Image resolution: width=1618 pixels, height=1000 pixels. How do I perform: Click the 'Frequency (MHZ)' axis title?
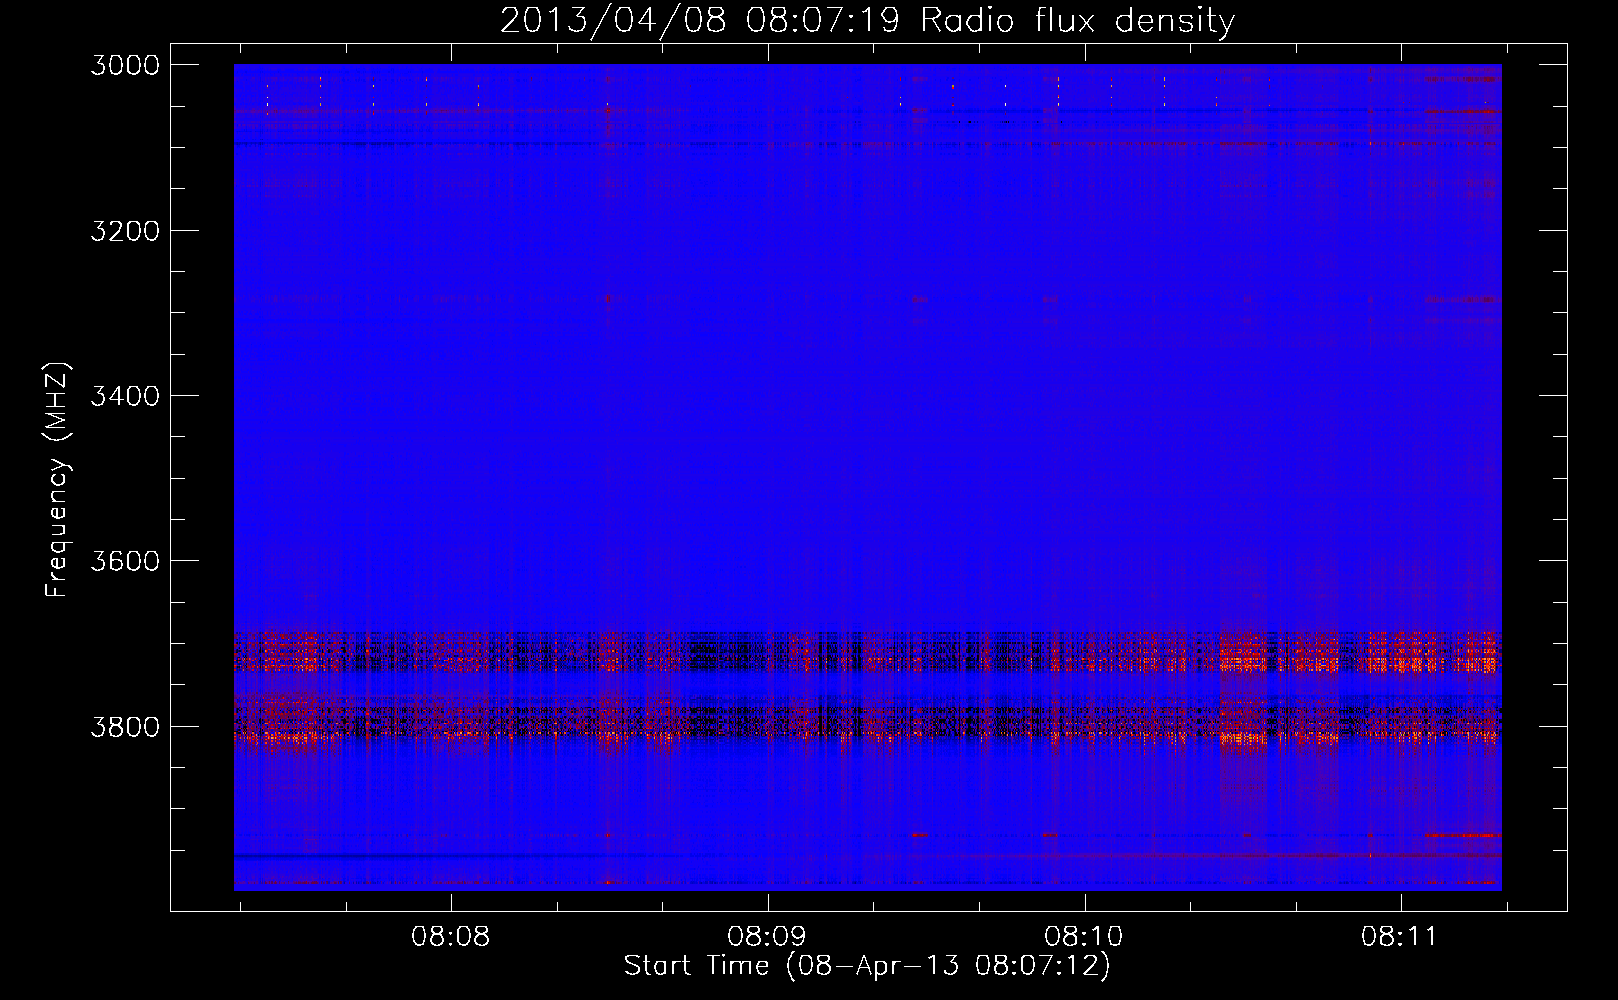coord(57,480)
